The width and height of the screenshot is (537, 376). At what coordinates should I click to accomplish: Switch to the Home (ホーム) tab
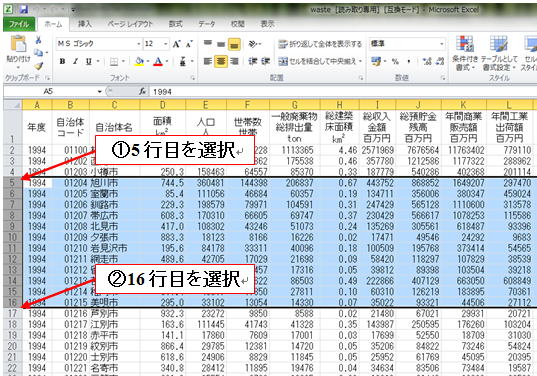point(53,24)
